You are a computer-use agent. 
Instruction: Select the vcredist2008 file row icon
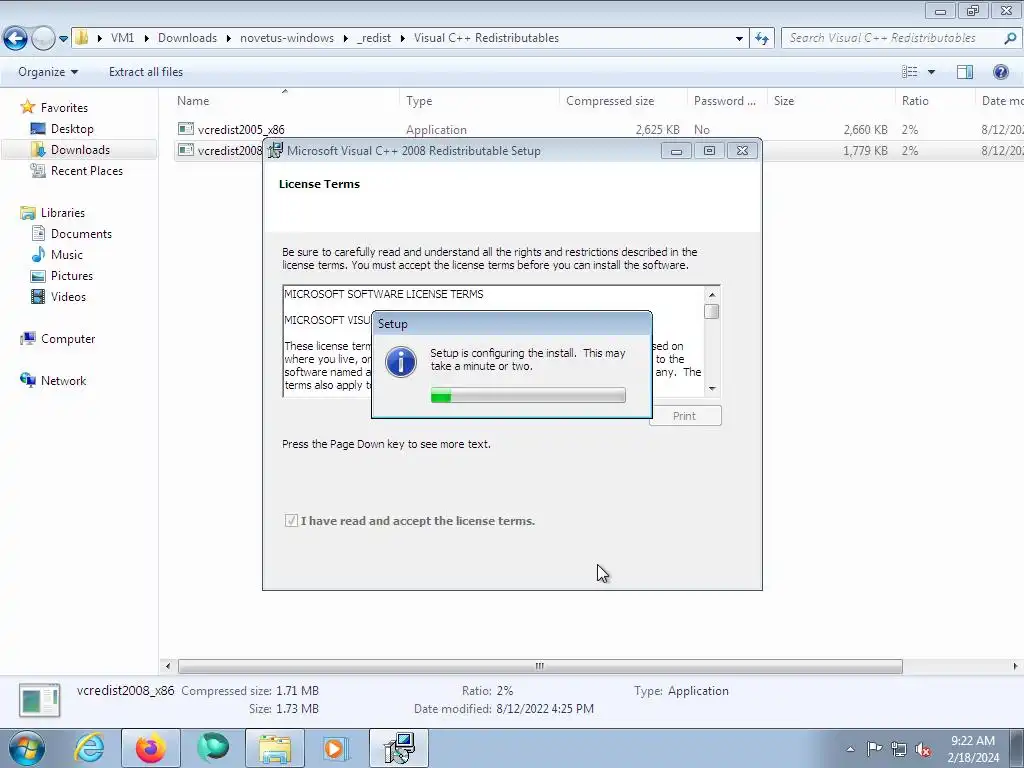186,150
